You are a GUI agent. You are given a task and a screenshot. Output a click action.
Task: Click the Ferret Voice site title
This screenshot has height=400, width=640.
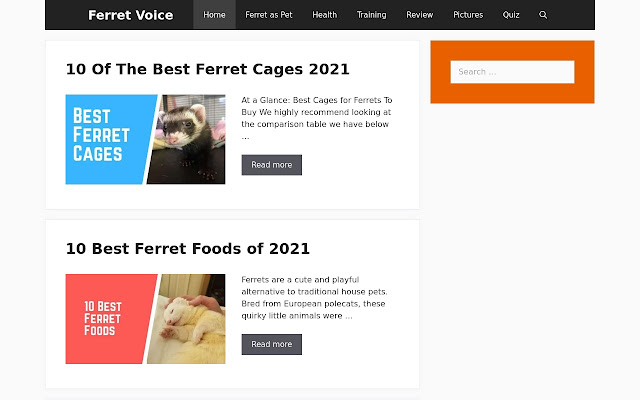click(130, 15)
